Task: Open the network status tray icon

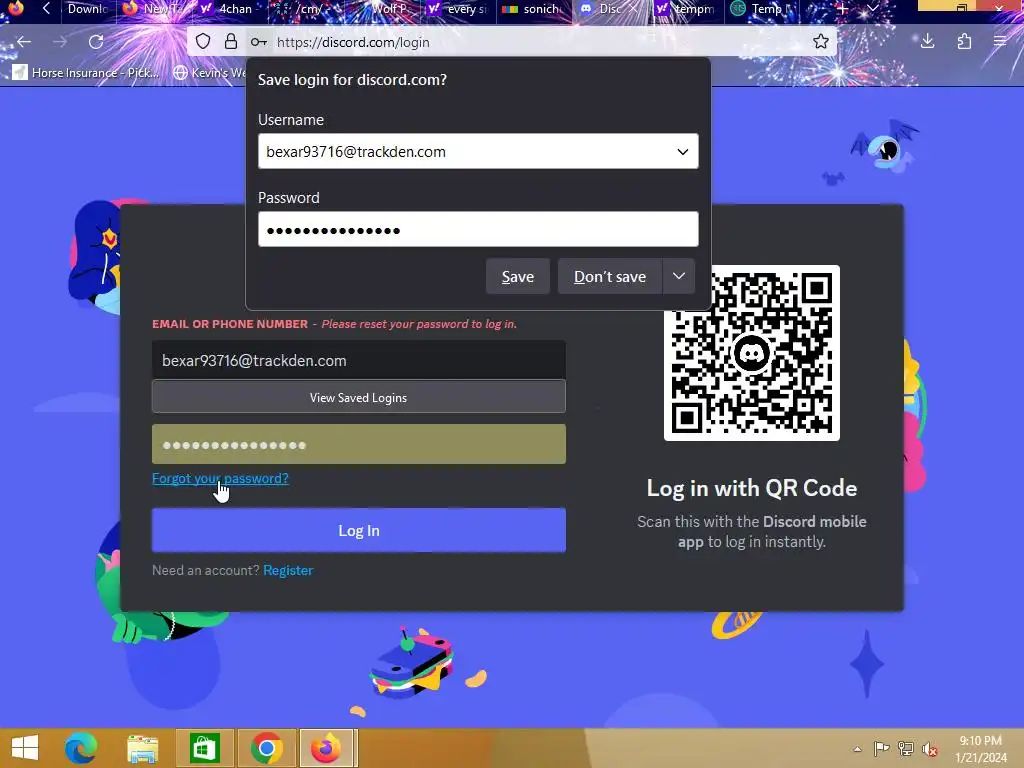Action: pos(906,748)
